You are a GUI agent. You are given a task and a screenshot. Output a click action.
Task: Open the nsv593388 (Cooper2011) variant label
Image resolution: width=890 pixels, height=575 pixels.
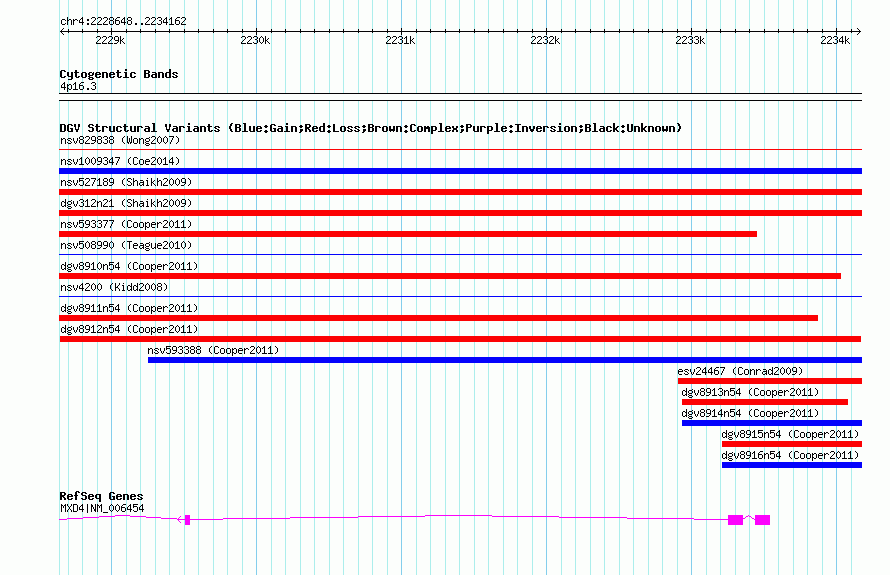[213, 350]
